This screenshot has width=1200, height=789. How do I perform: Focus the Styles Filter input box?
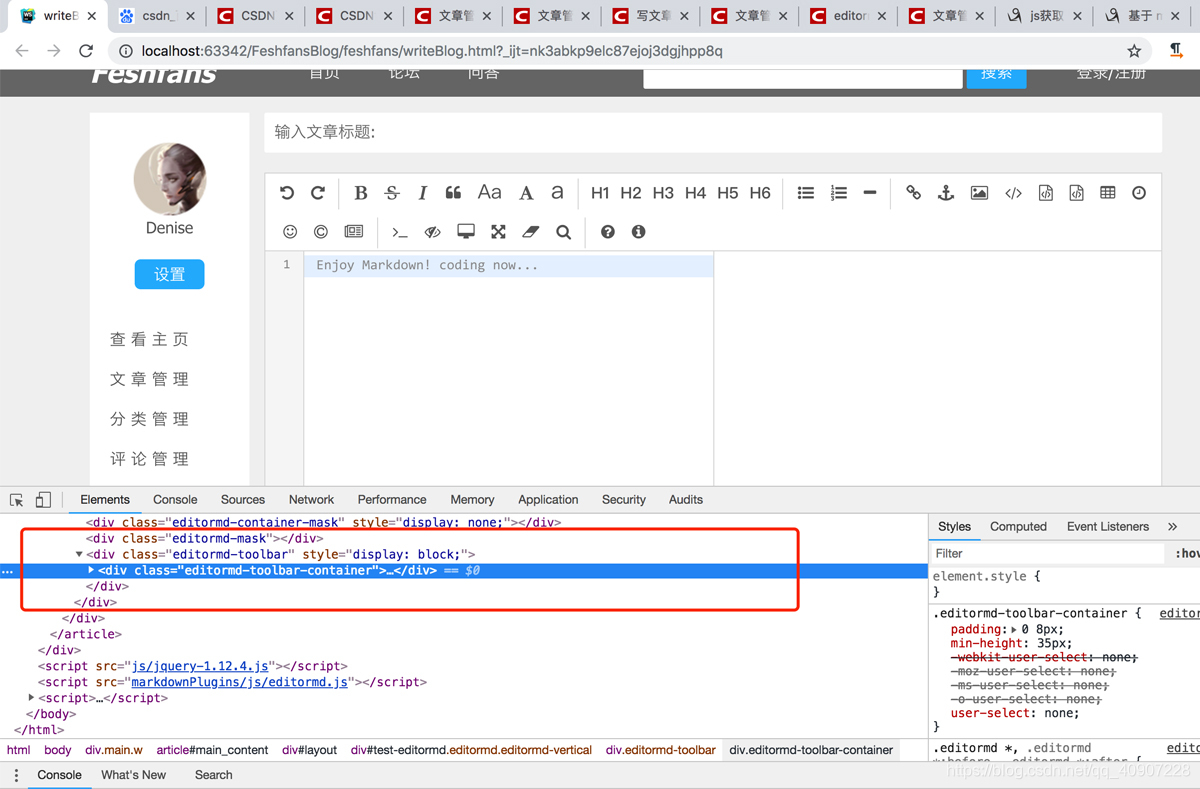click(1048, 553)
